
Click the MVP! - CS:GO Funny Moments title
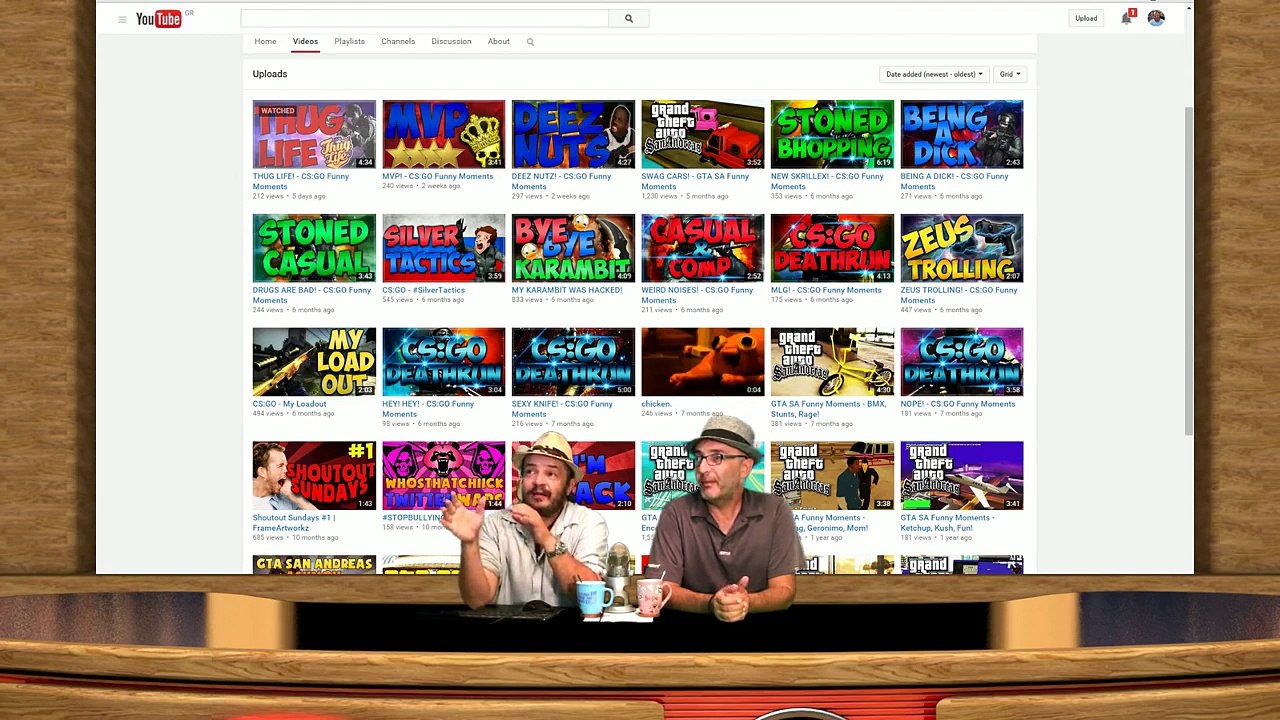coord(438,176)
